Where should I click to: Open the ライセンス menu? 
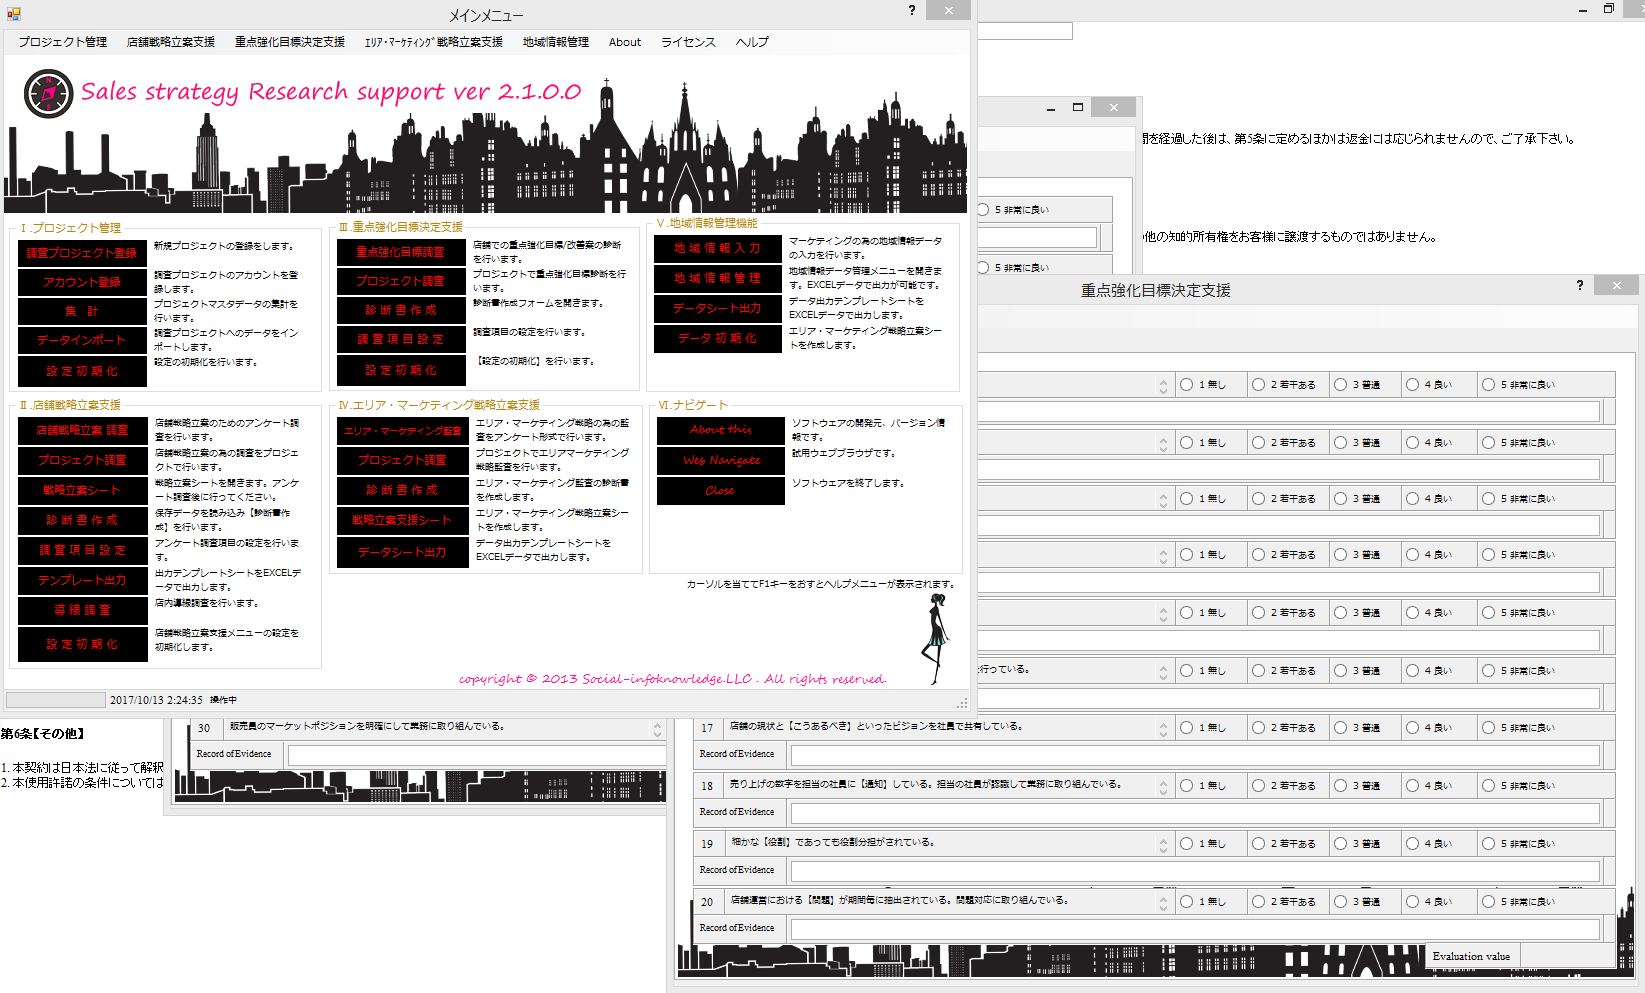click(688, 42)
